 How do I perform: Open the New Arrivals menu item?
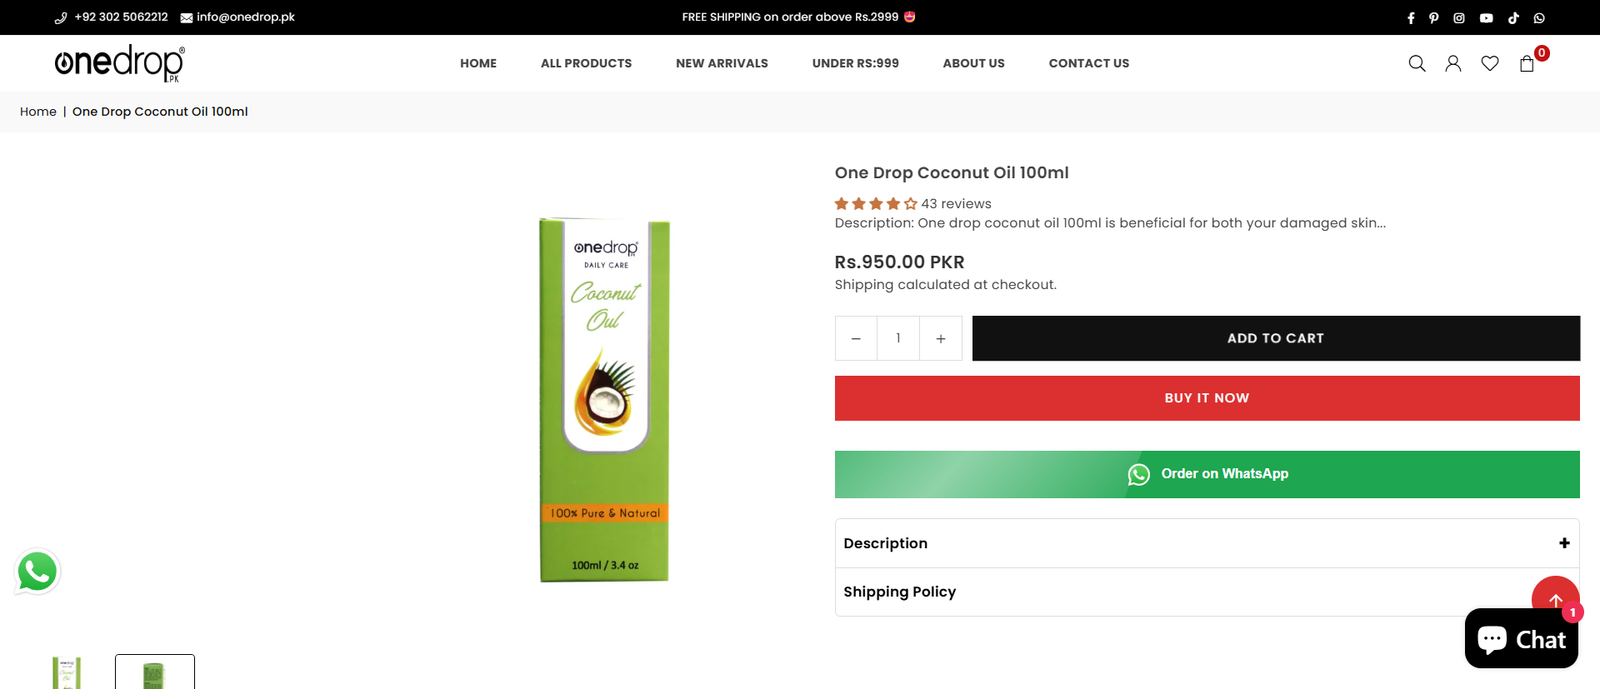pyautogui.click(x=722, y=63)
